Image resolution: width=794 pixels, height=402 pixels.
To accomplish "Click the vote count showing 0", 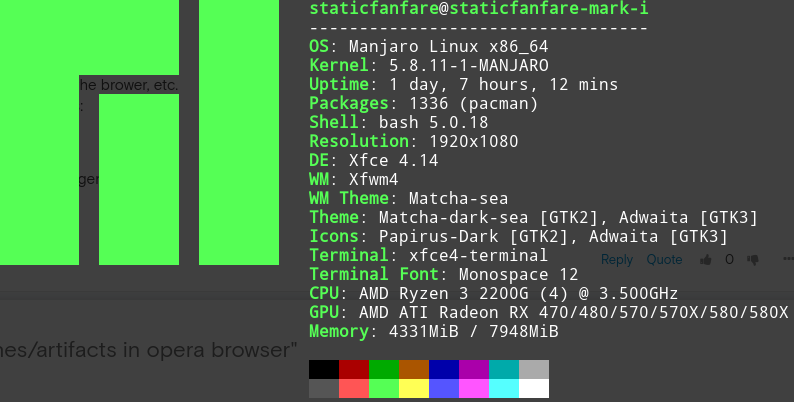I will pyautogui.click(x=729, y=260).
